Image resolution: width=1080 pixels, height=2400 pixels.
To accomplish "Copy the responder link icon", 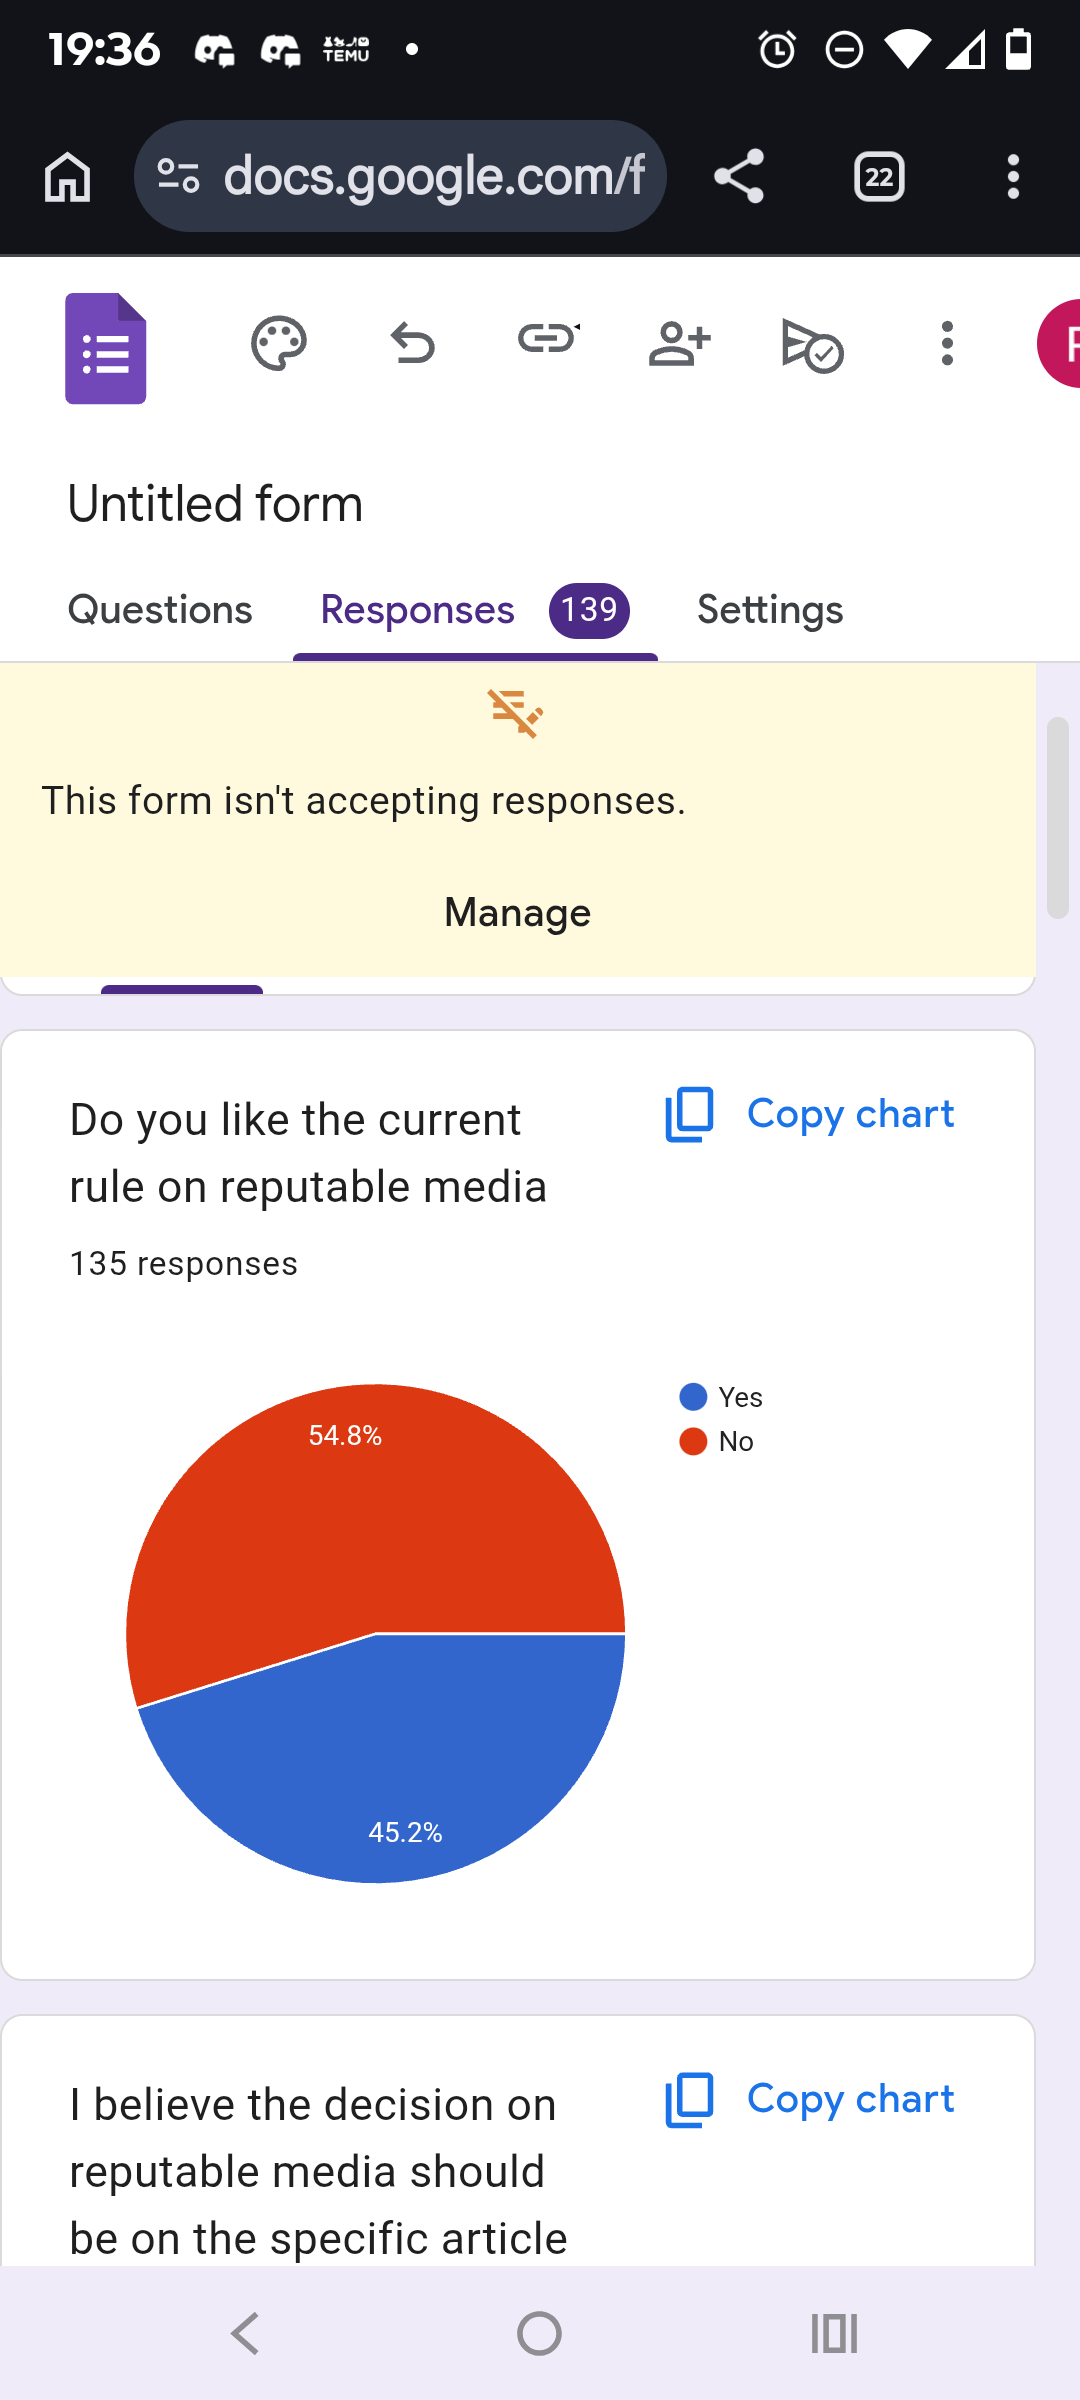I will click(548, 340).
